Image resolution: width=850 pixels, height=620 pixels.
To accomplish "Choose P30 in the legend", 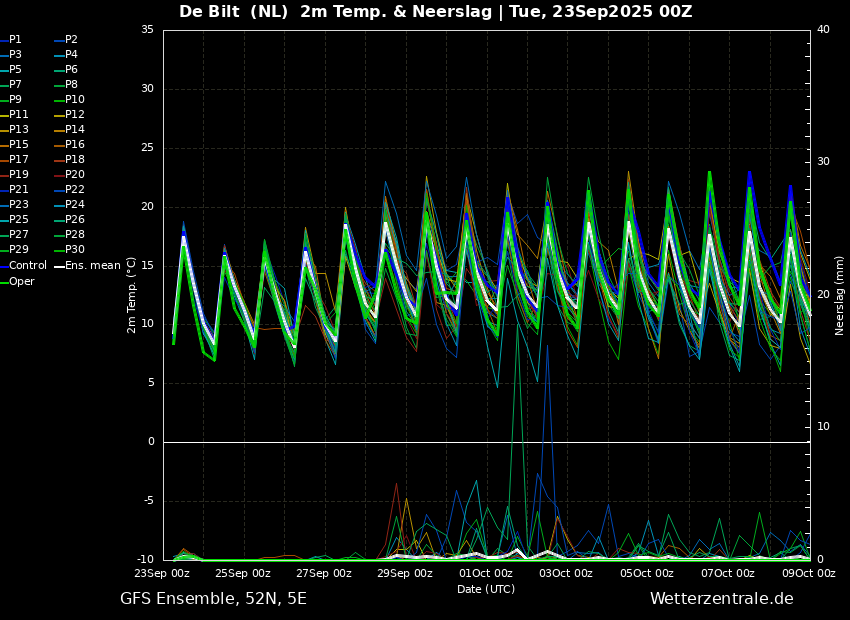I will tap(75, 249).
